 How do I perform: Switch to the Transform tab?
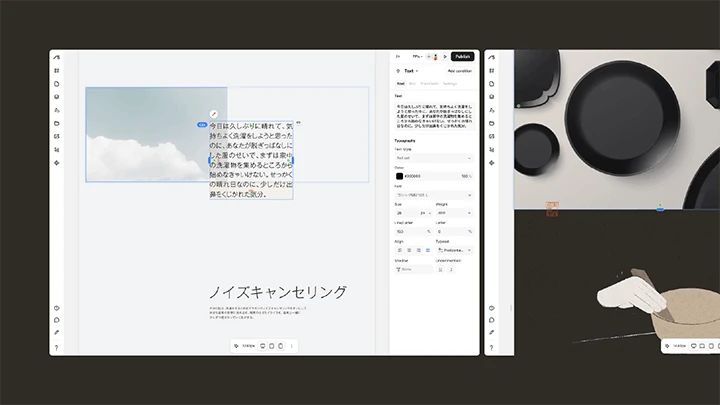429,84
